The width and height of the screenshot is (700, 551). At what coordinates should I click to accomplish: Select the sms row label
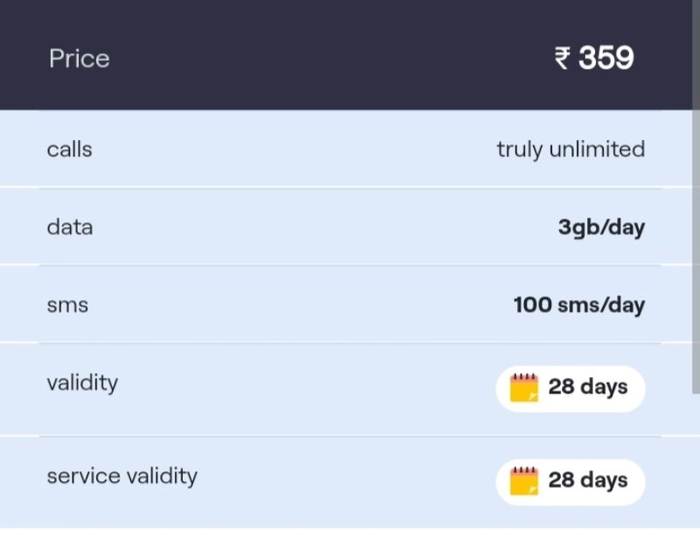point(67,305)
